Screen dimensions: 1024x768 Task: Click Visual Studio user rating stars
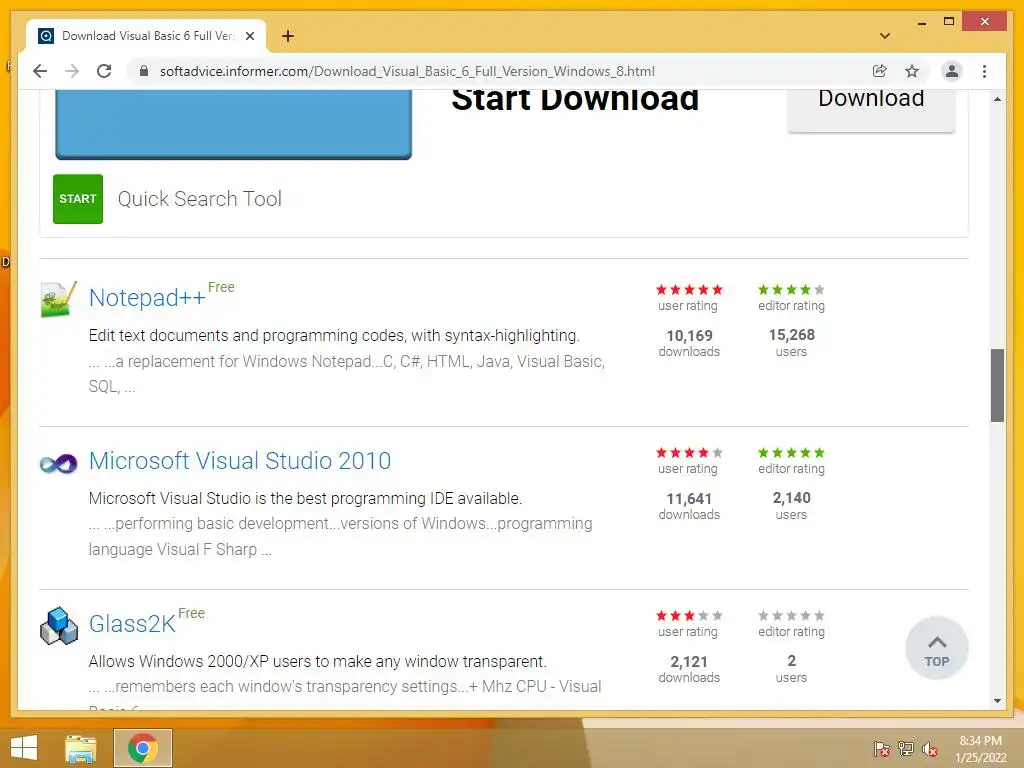(689, 453)
